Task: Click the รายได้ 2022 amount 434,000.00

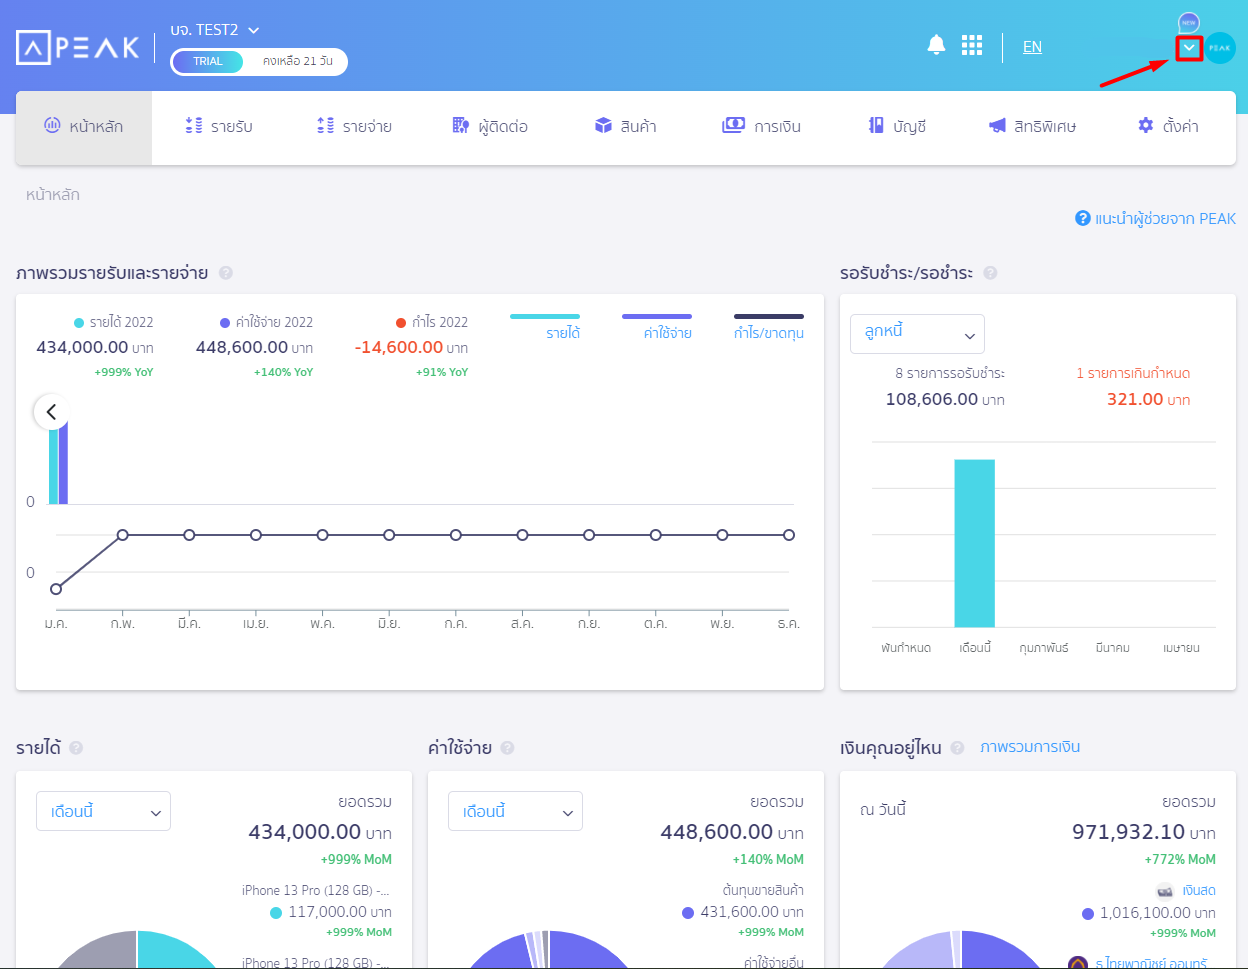Action: point(82,347)
